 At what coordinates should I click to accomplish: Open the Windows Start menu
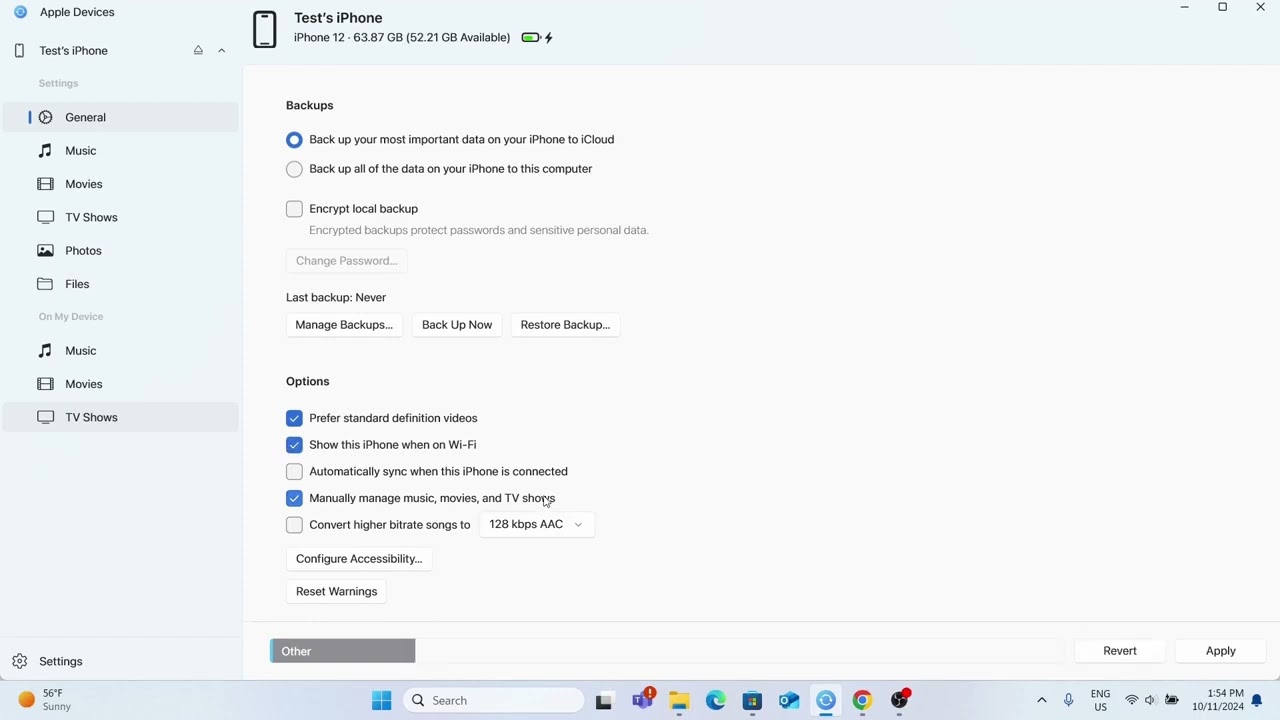(x=381, y=701)
